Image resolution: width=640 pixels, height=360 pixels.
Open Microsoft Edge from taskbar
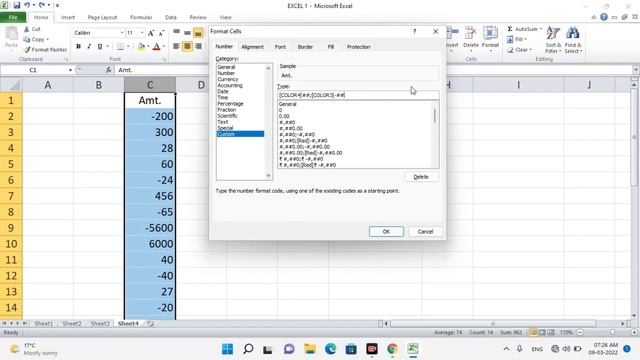(331, 349)
